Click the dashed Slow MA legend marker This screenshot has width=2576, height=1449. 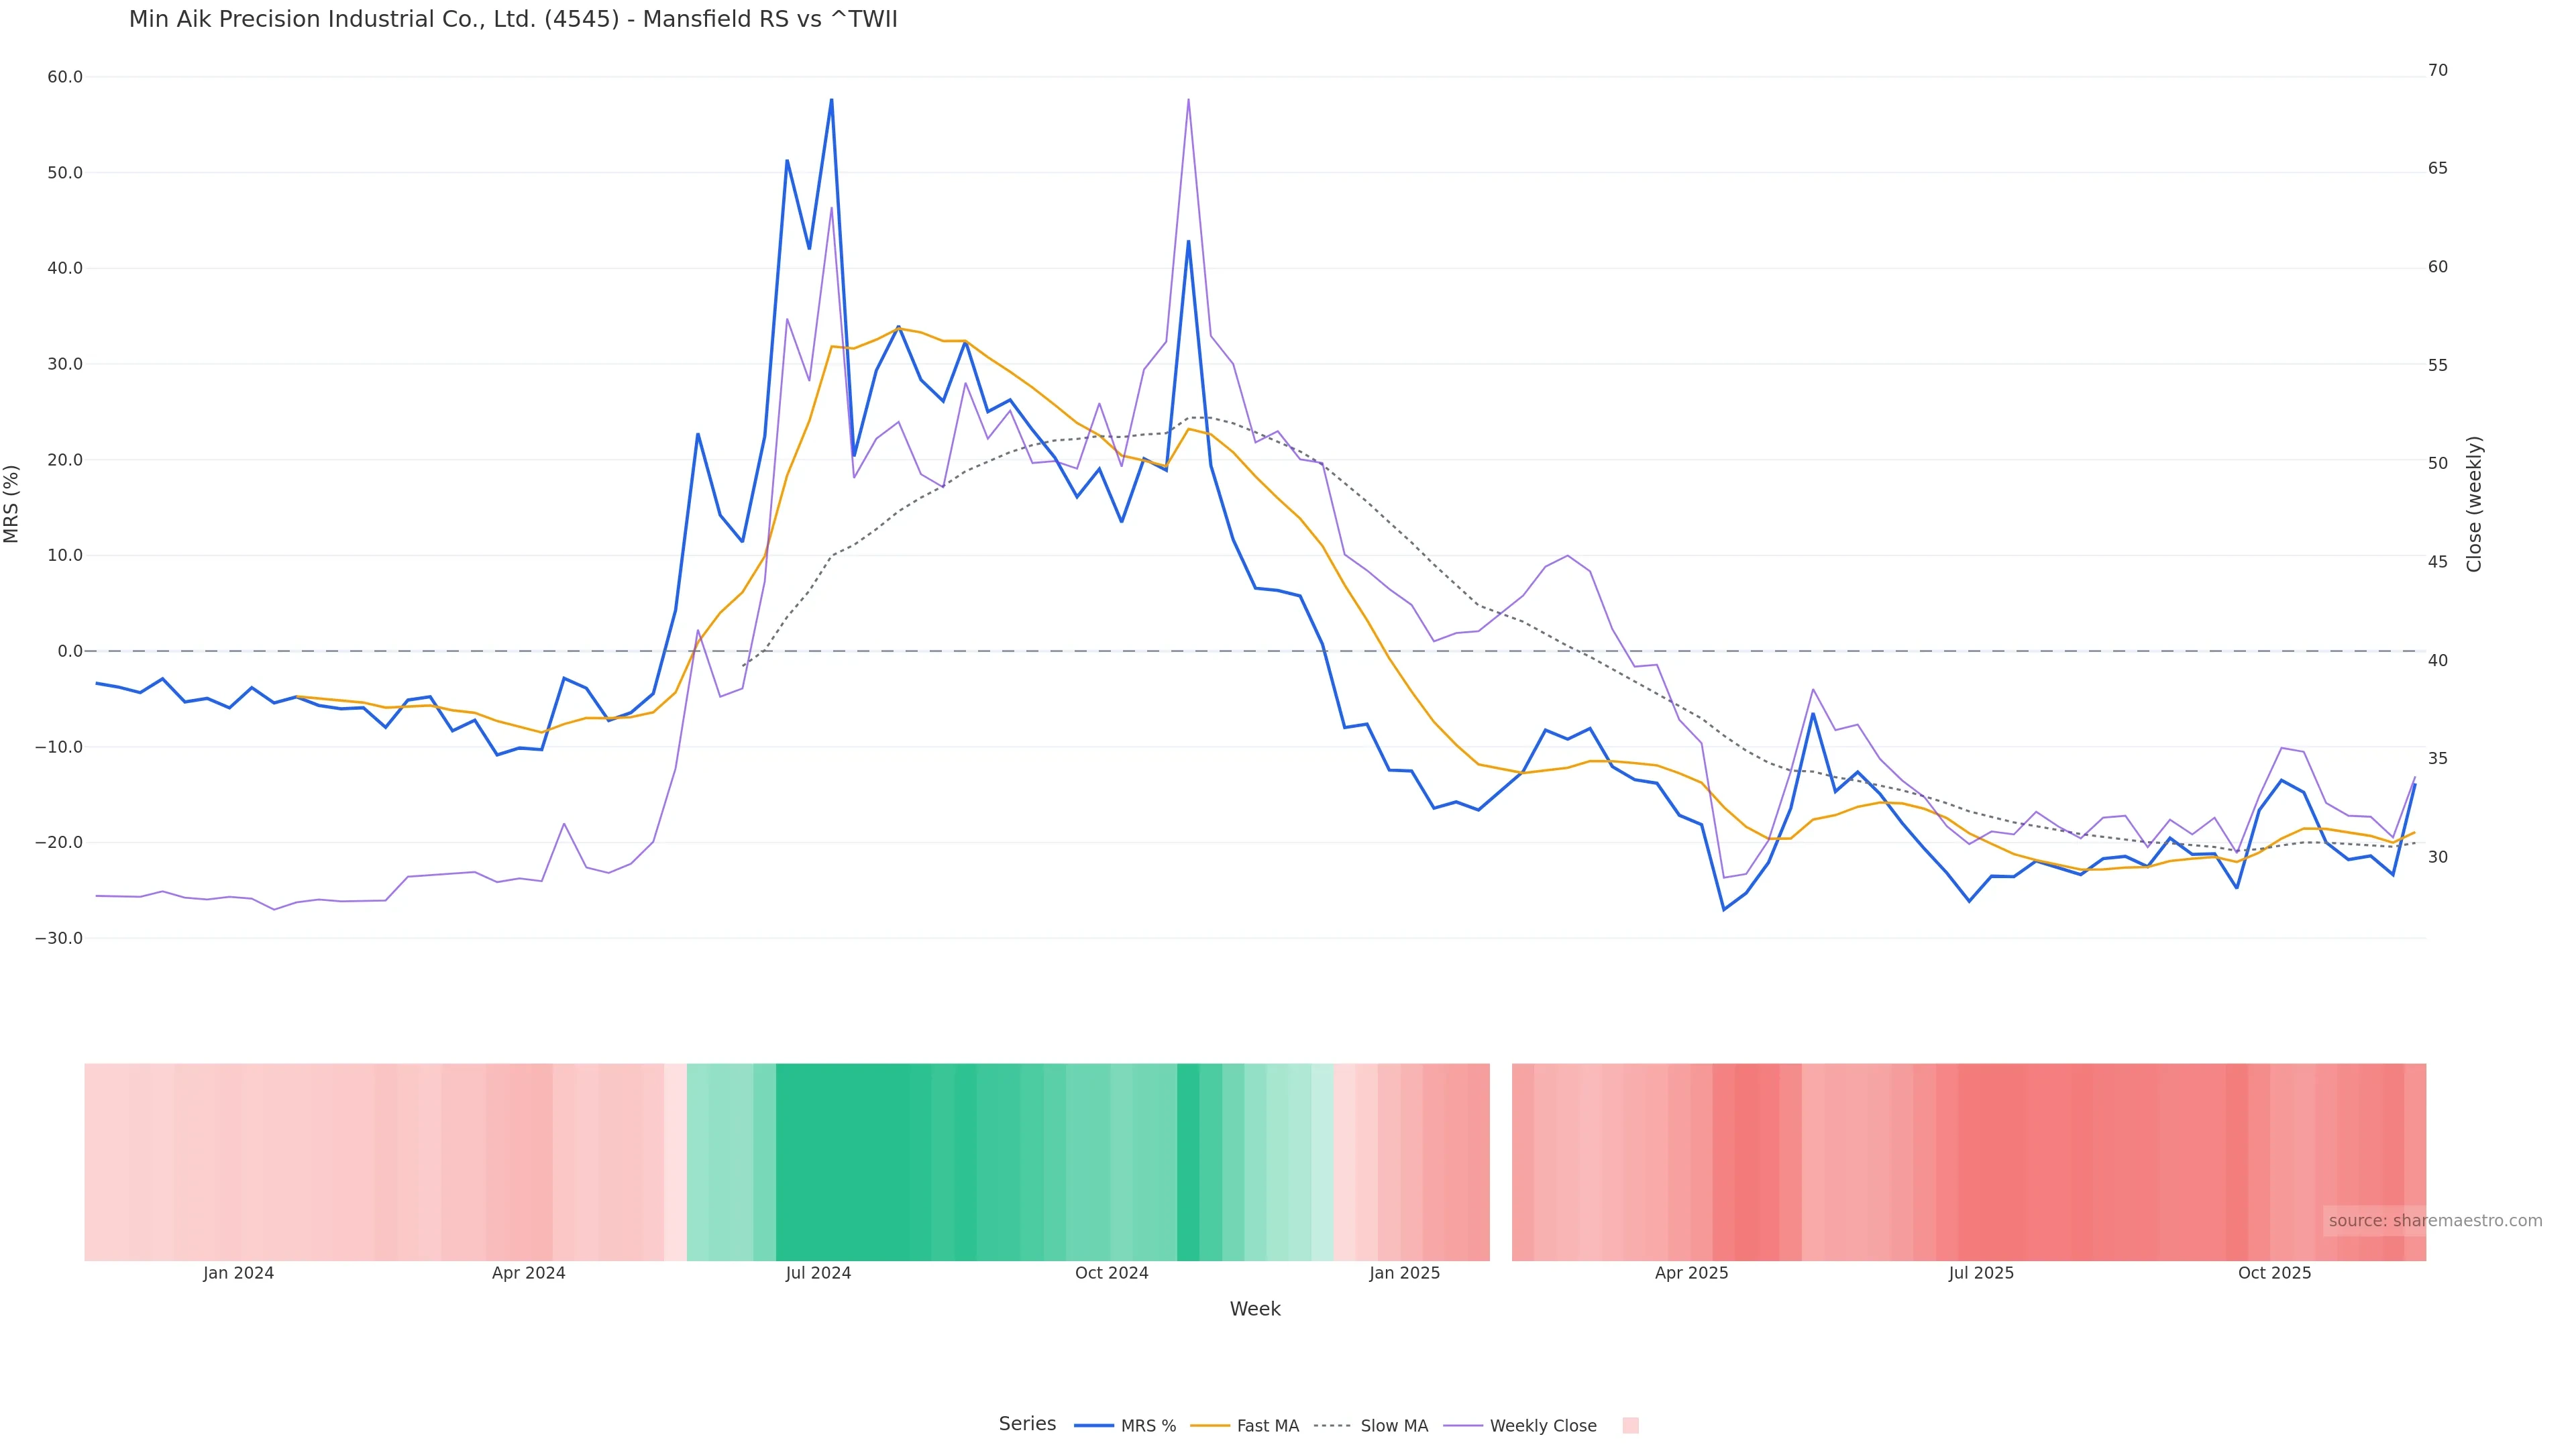[x=1332, y=1426]
